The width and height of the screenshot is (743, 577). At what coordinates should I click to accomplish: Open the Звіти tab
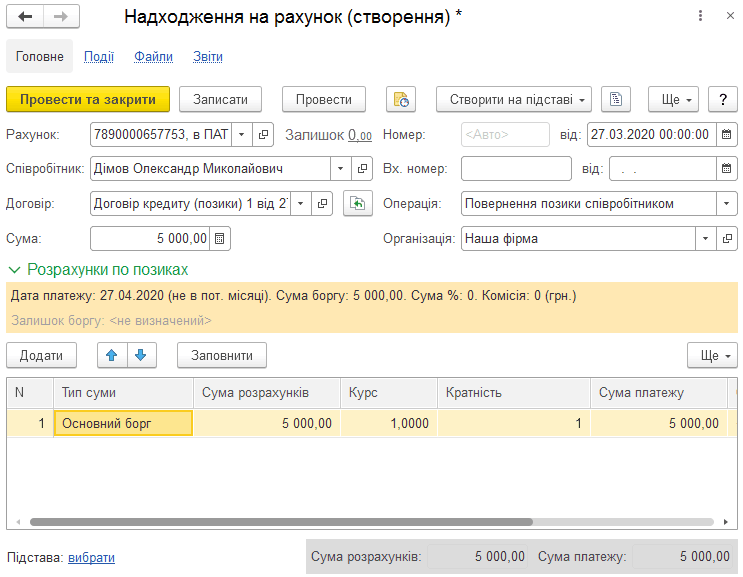[x=208, y=56]
